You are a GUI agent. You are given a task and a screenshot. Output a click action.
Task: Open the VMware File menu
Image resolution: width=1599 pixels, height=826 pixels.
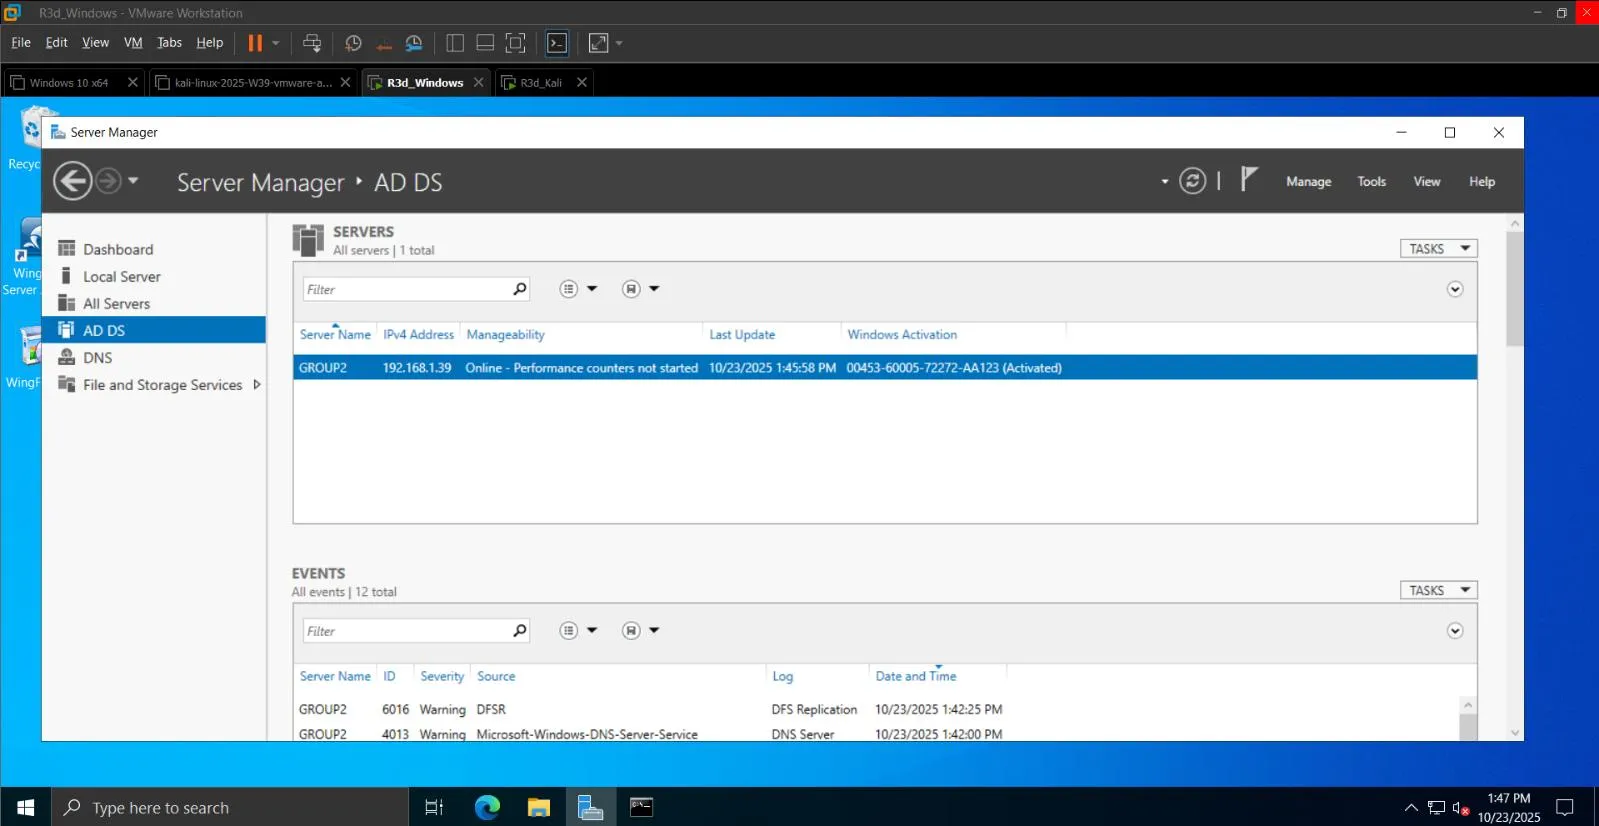tap(21, 43)
